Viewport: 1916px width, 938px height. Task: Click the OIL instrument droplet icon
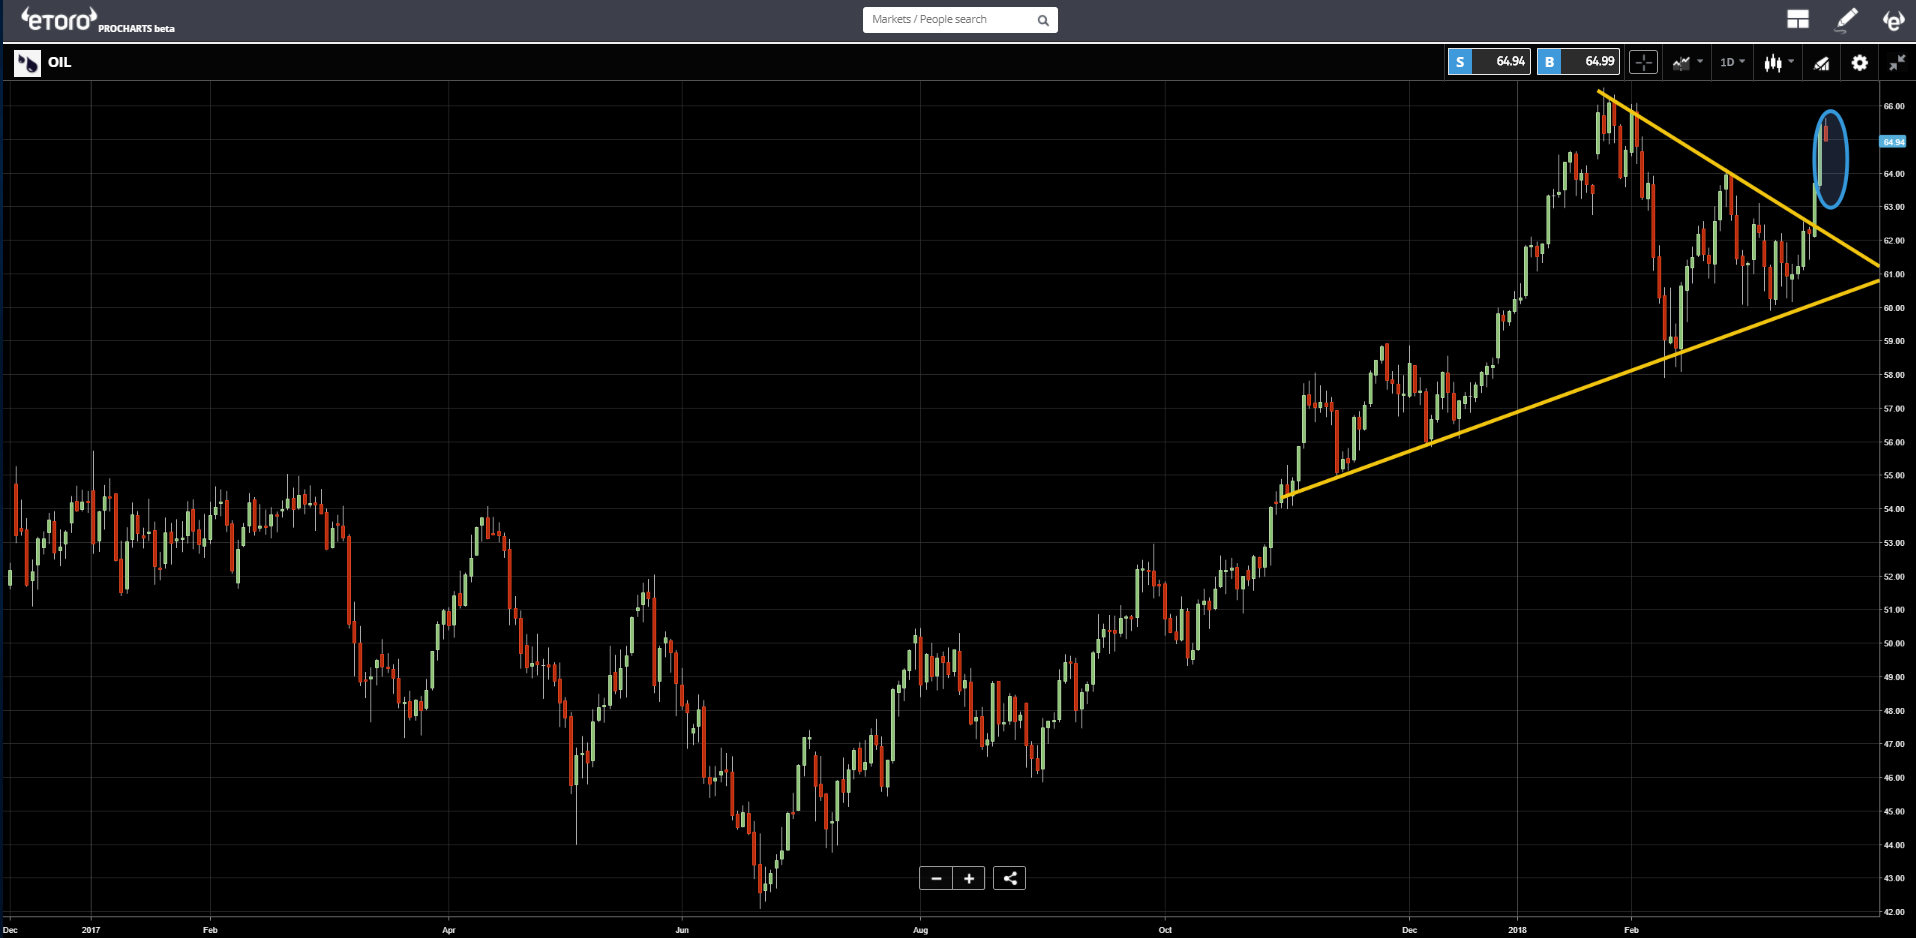[27, 63]
